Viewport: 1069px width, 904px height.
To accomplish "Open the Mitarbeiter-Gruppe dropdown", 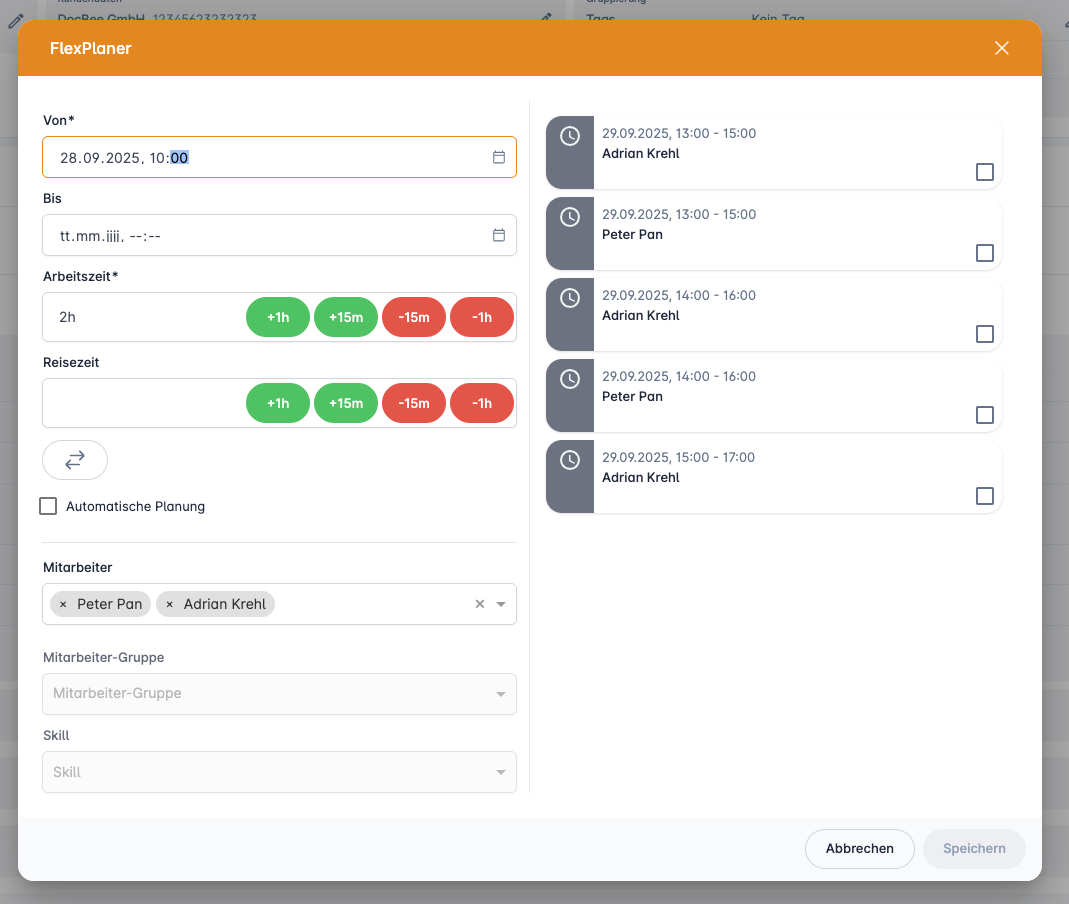I will (279, 693).
